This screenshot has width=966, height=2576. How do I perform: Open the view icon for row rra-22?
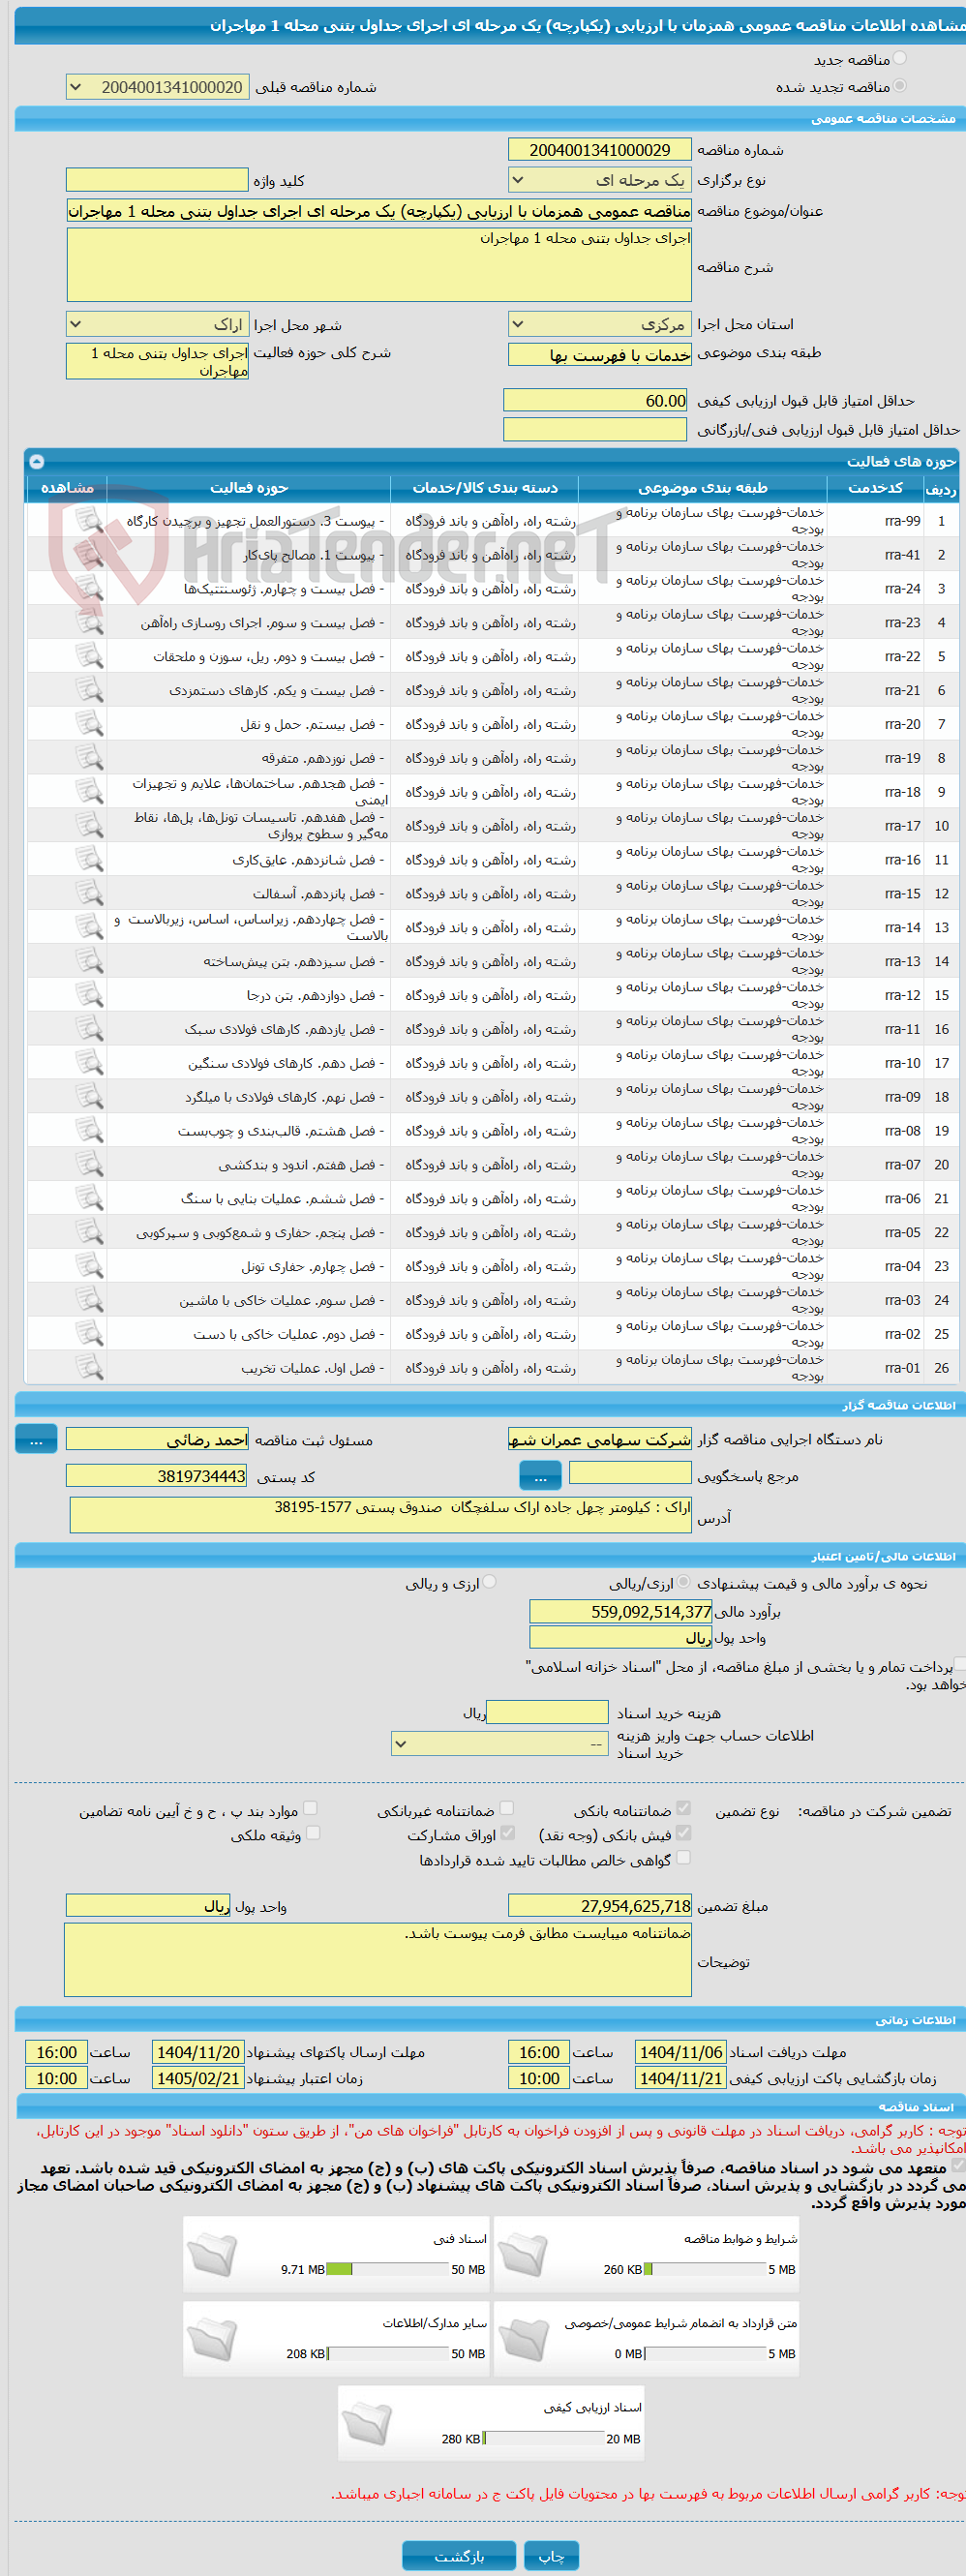coord(89,656)
